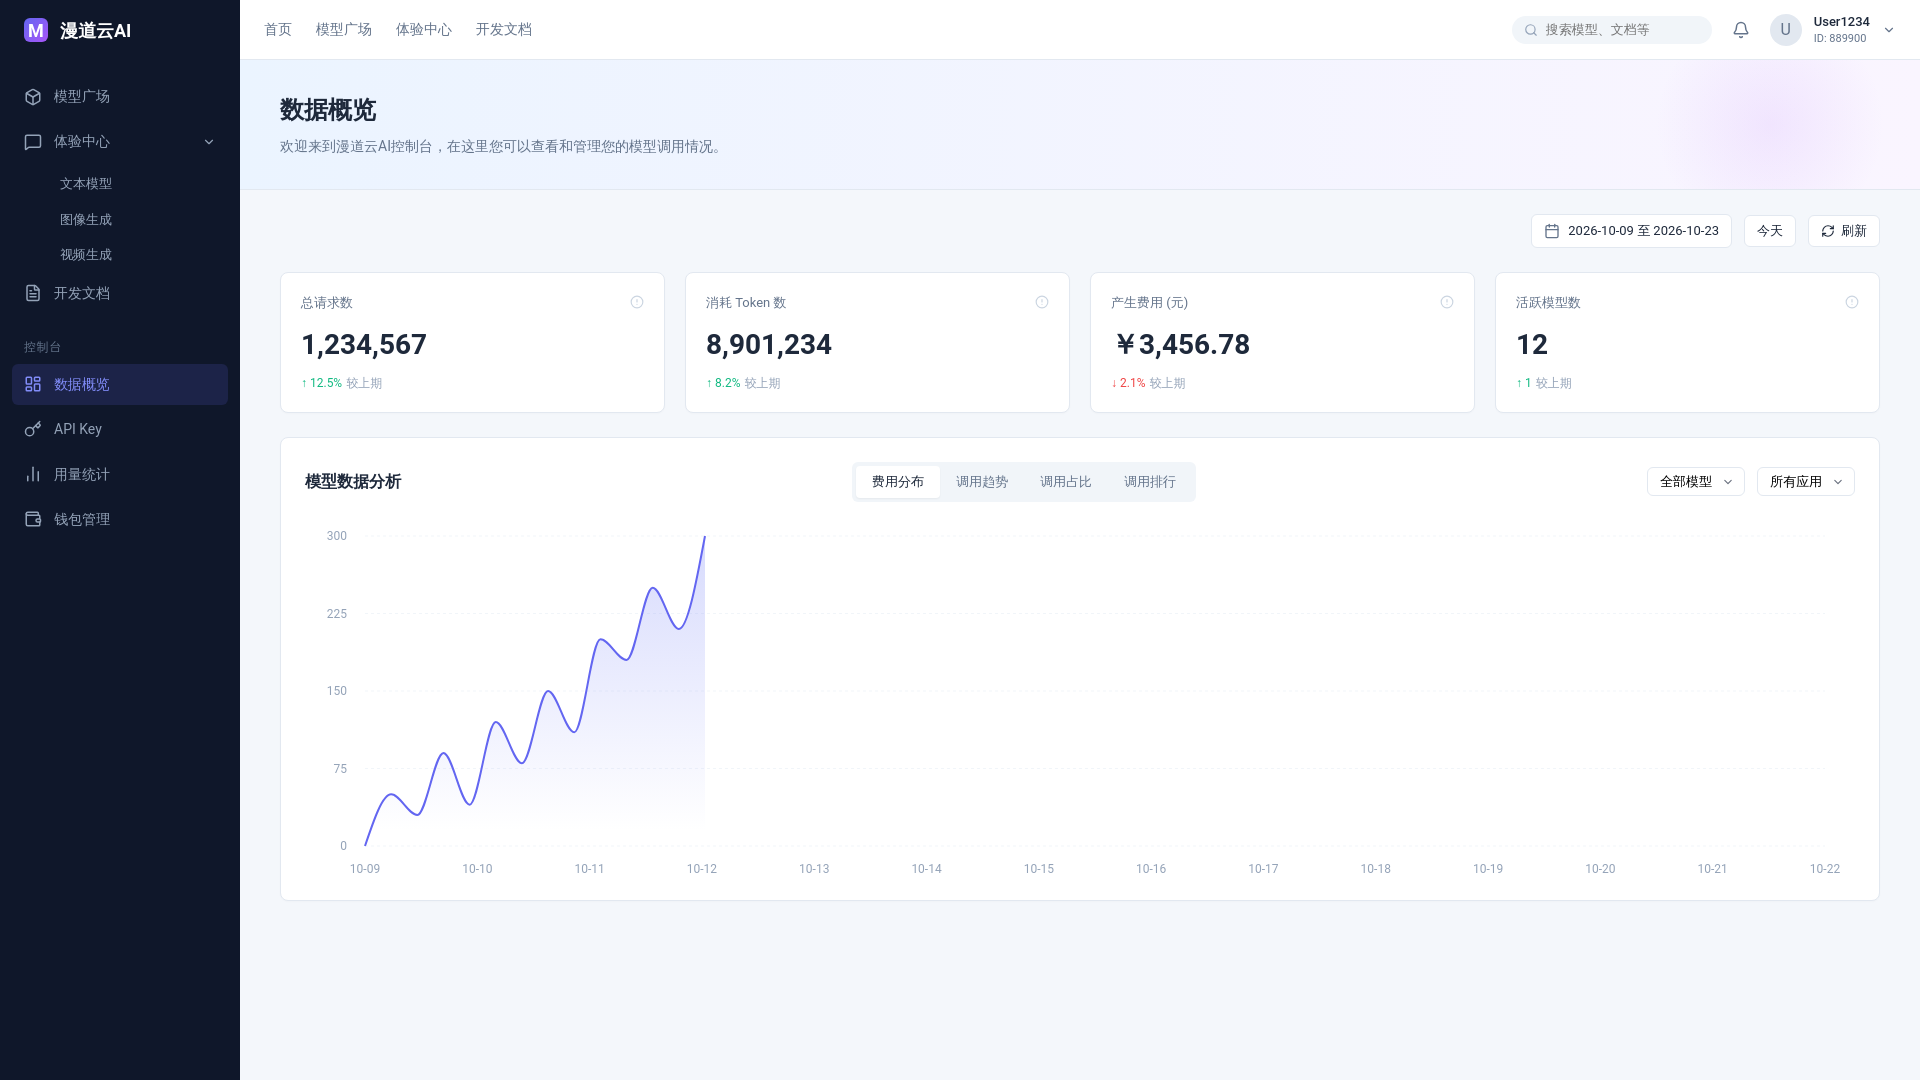Viewport: 1920px width, 1080px height.
Task: Switch to the 调用占比 tab
Action: click(x=1066, y=482)
